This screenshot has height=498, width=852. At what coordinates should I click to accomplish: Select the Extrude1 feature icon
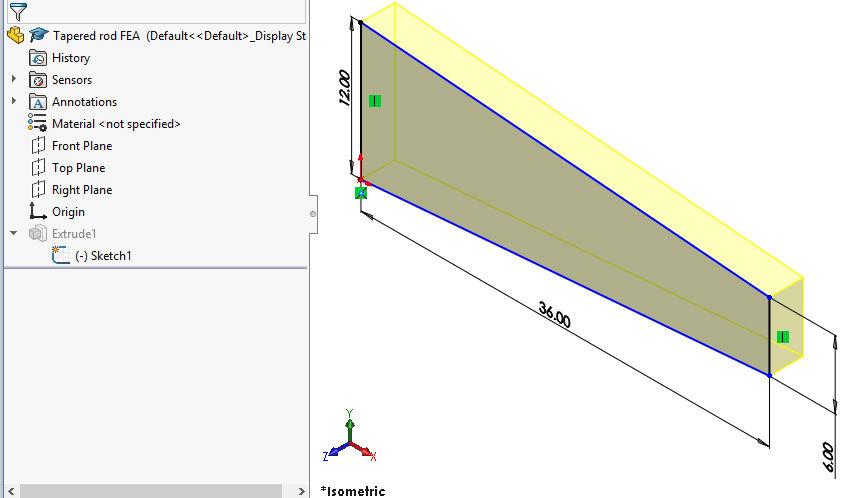coord(38,234)
